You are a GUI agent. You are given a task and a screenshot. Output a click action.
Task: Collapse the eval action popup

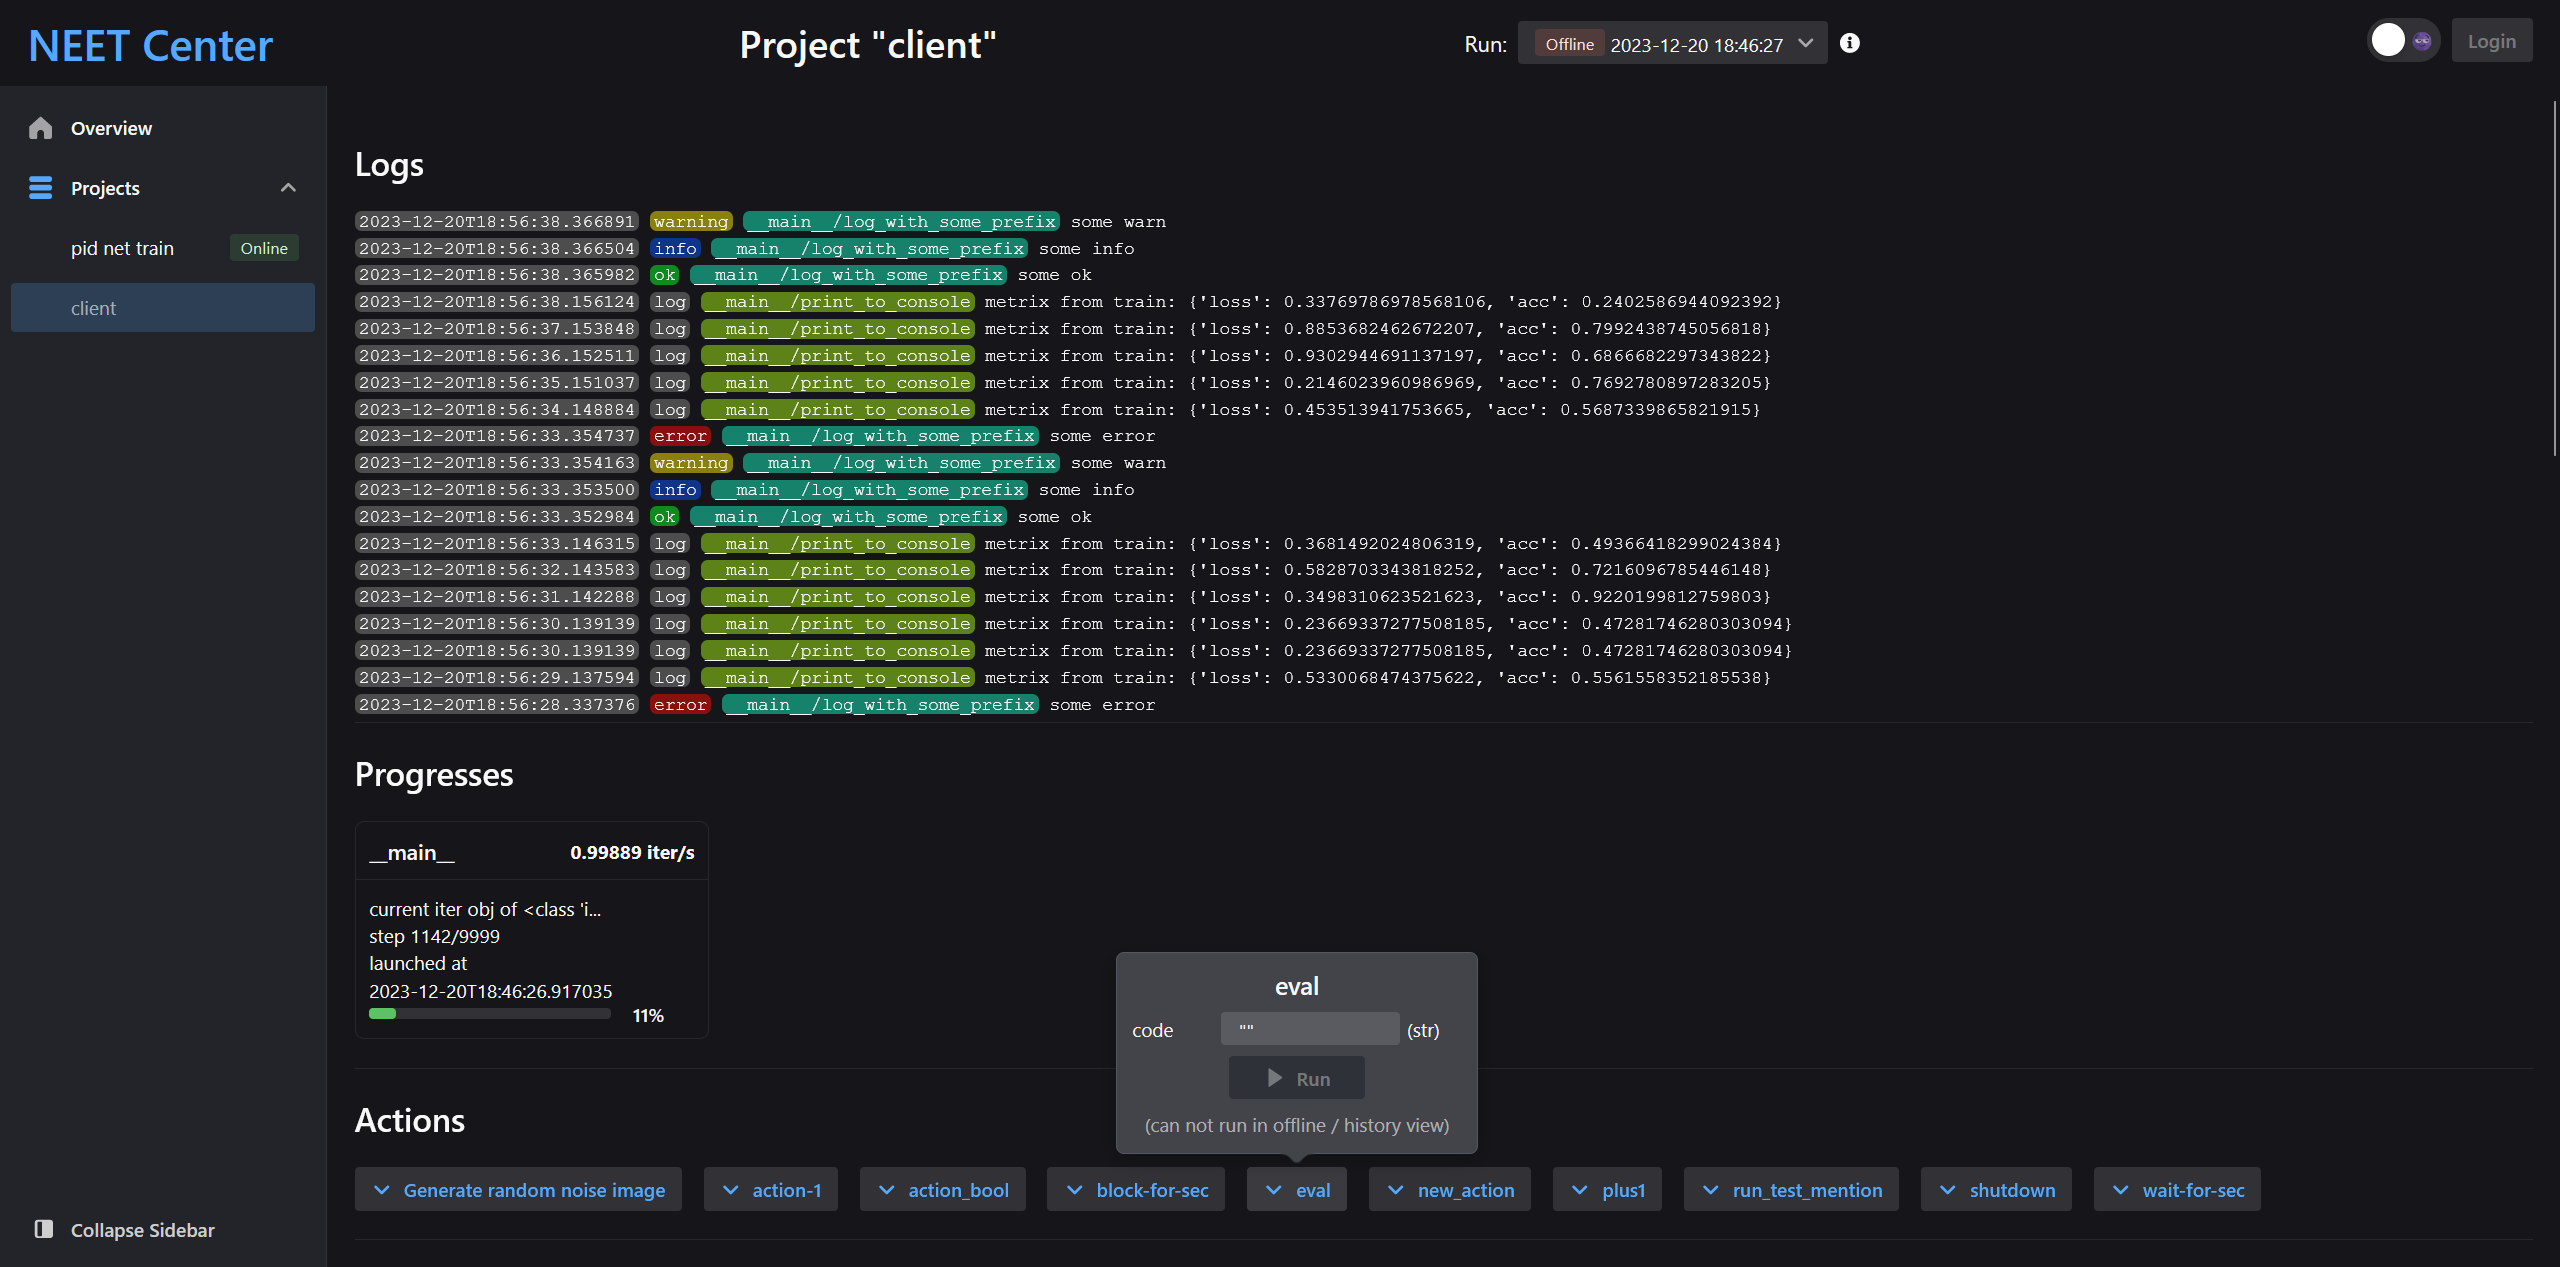[x=1297, y=1190]
